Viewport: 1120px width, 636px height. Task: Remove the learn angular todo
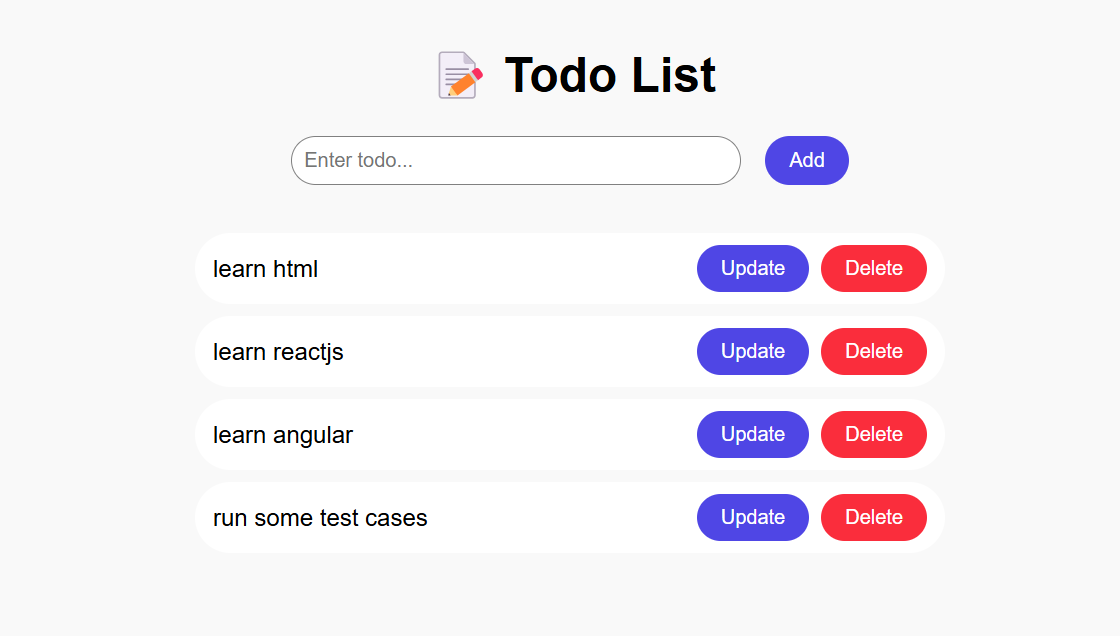[873, 434]
